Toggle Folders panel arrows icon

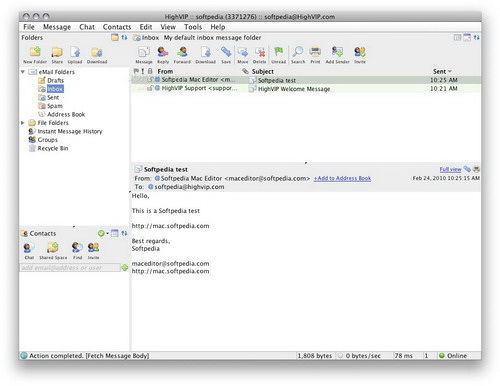click(124, 37)
